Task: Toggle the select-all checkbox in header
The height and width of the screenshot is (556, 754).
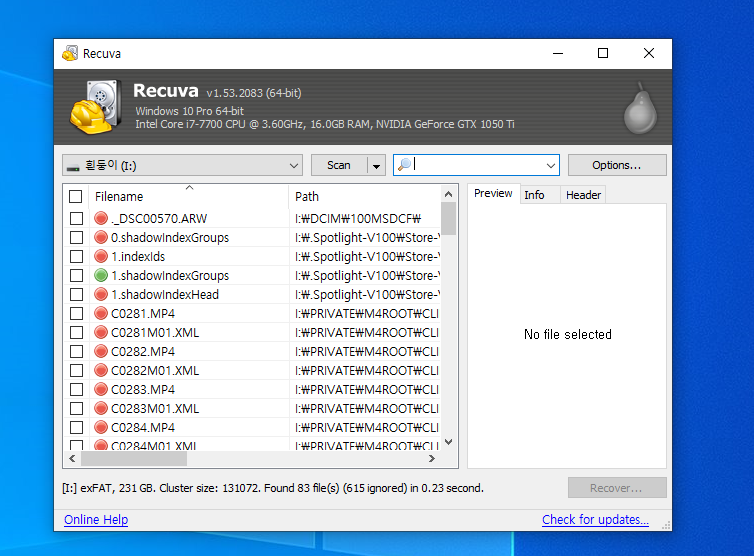Action: tap(75, 196)
